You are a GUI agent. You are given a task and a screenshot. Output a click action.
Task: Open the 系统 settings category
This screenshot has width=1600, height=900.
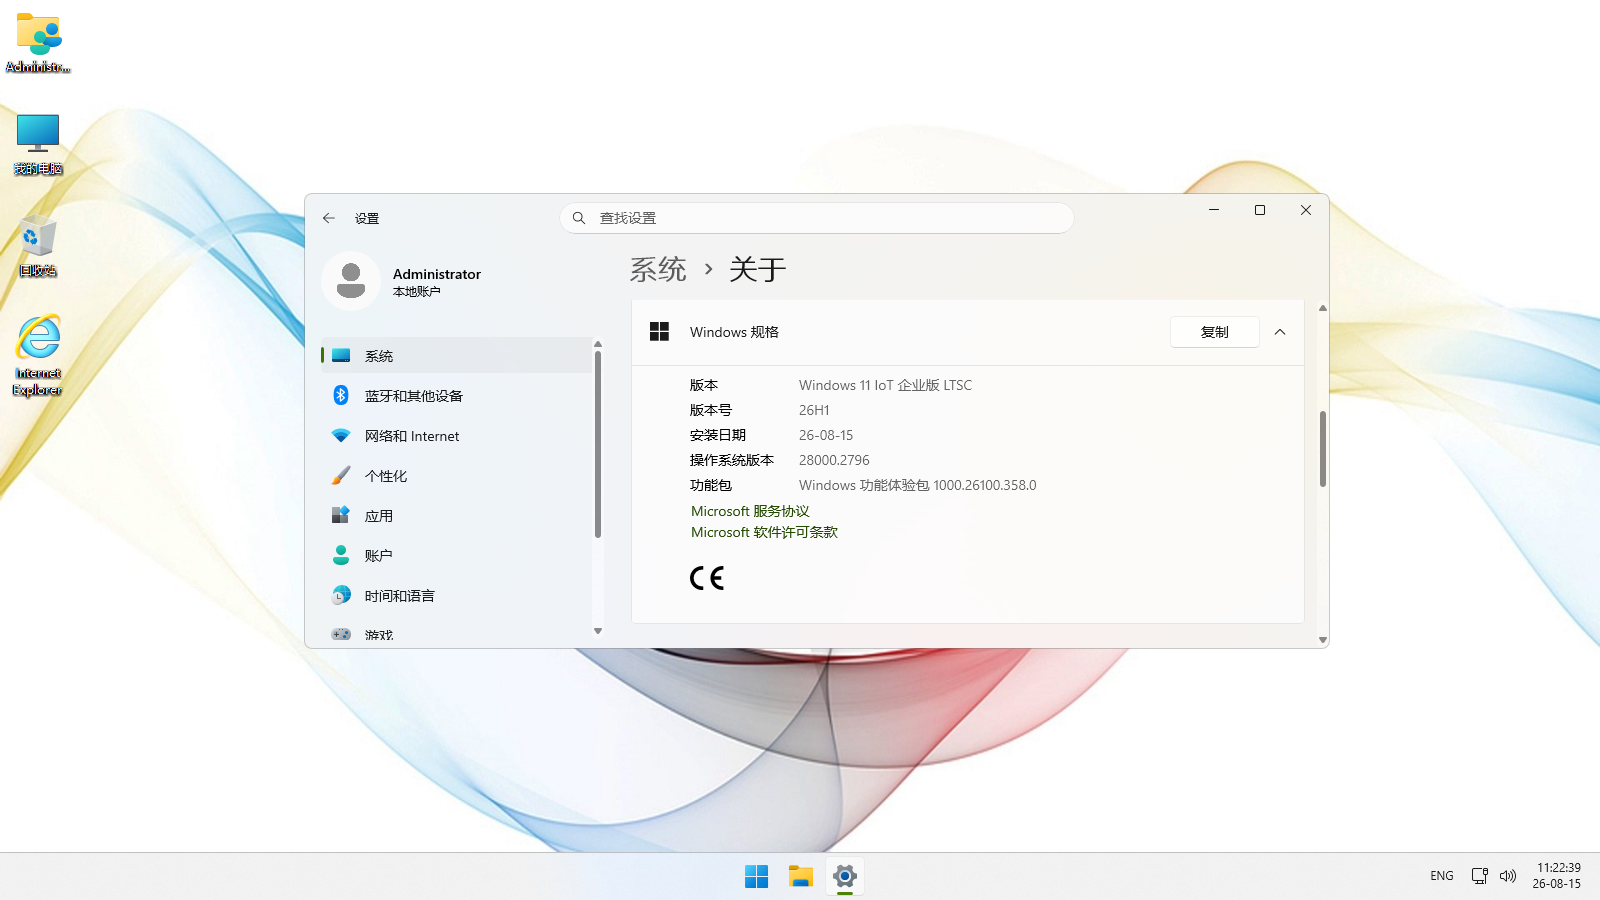coord(457,356)
